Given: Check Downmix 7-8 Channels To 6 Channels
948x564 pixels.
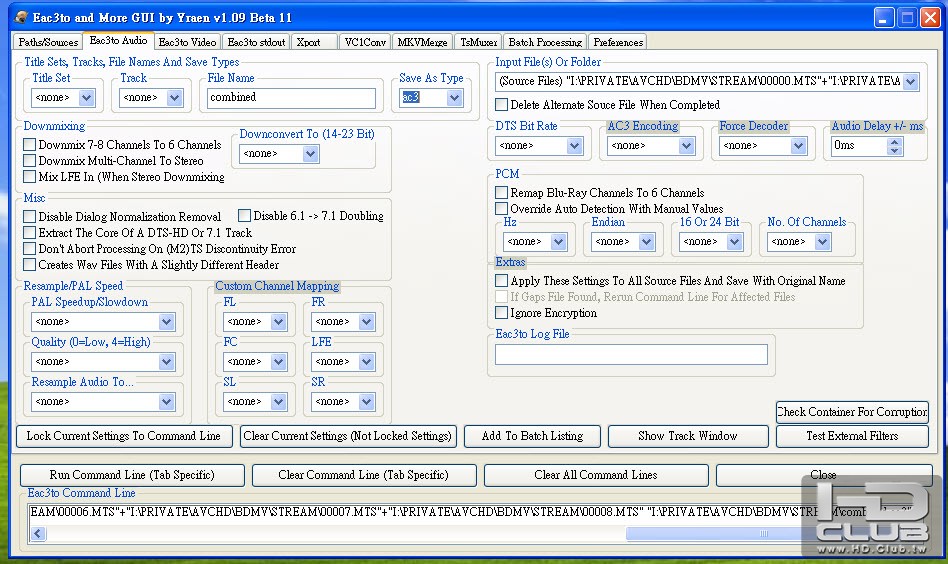Looking at the screenshot, I should 30,144.
